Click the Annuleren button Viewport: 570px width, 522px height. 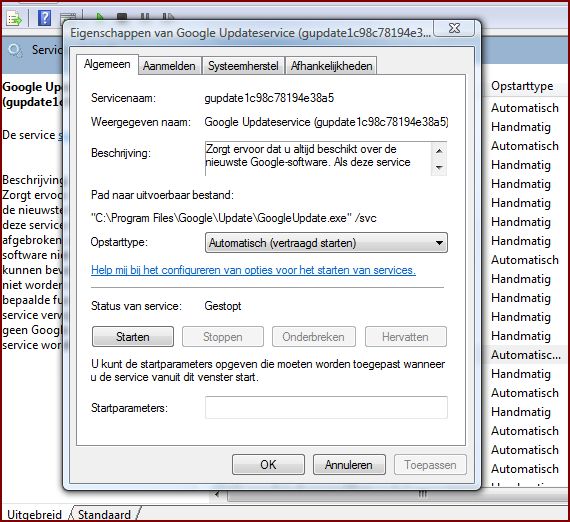[x=349, y=465]
